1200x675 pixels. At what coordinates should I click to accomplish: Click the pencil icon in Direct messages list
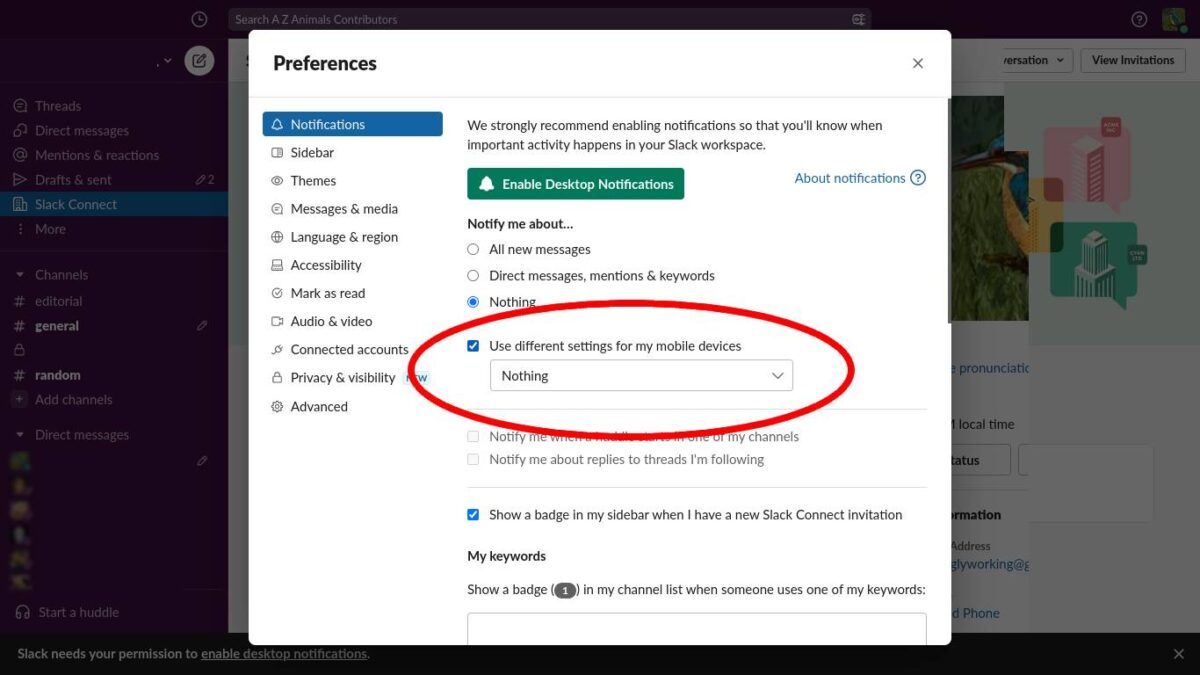202,461
